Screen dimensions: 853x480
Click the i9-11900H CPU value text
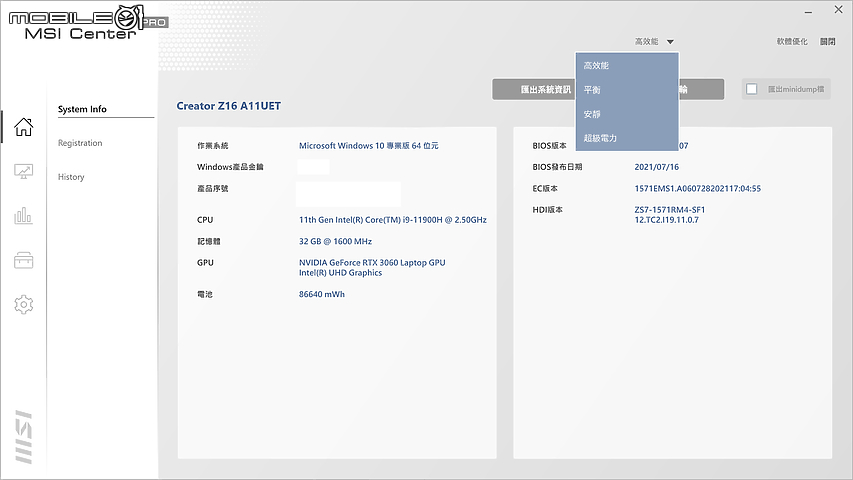[x=392, y=220]
